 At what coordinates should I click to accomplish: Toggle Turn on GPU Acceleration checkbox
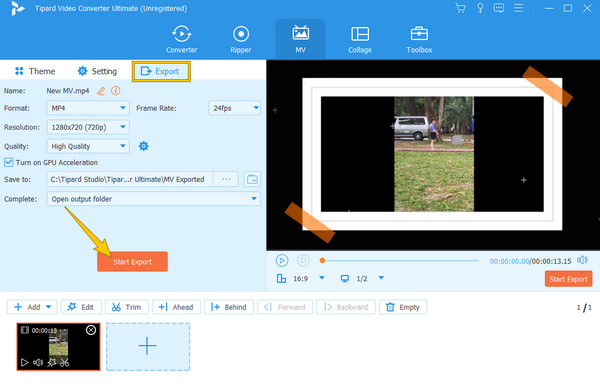click(x=8, y=162)
